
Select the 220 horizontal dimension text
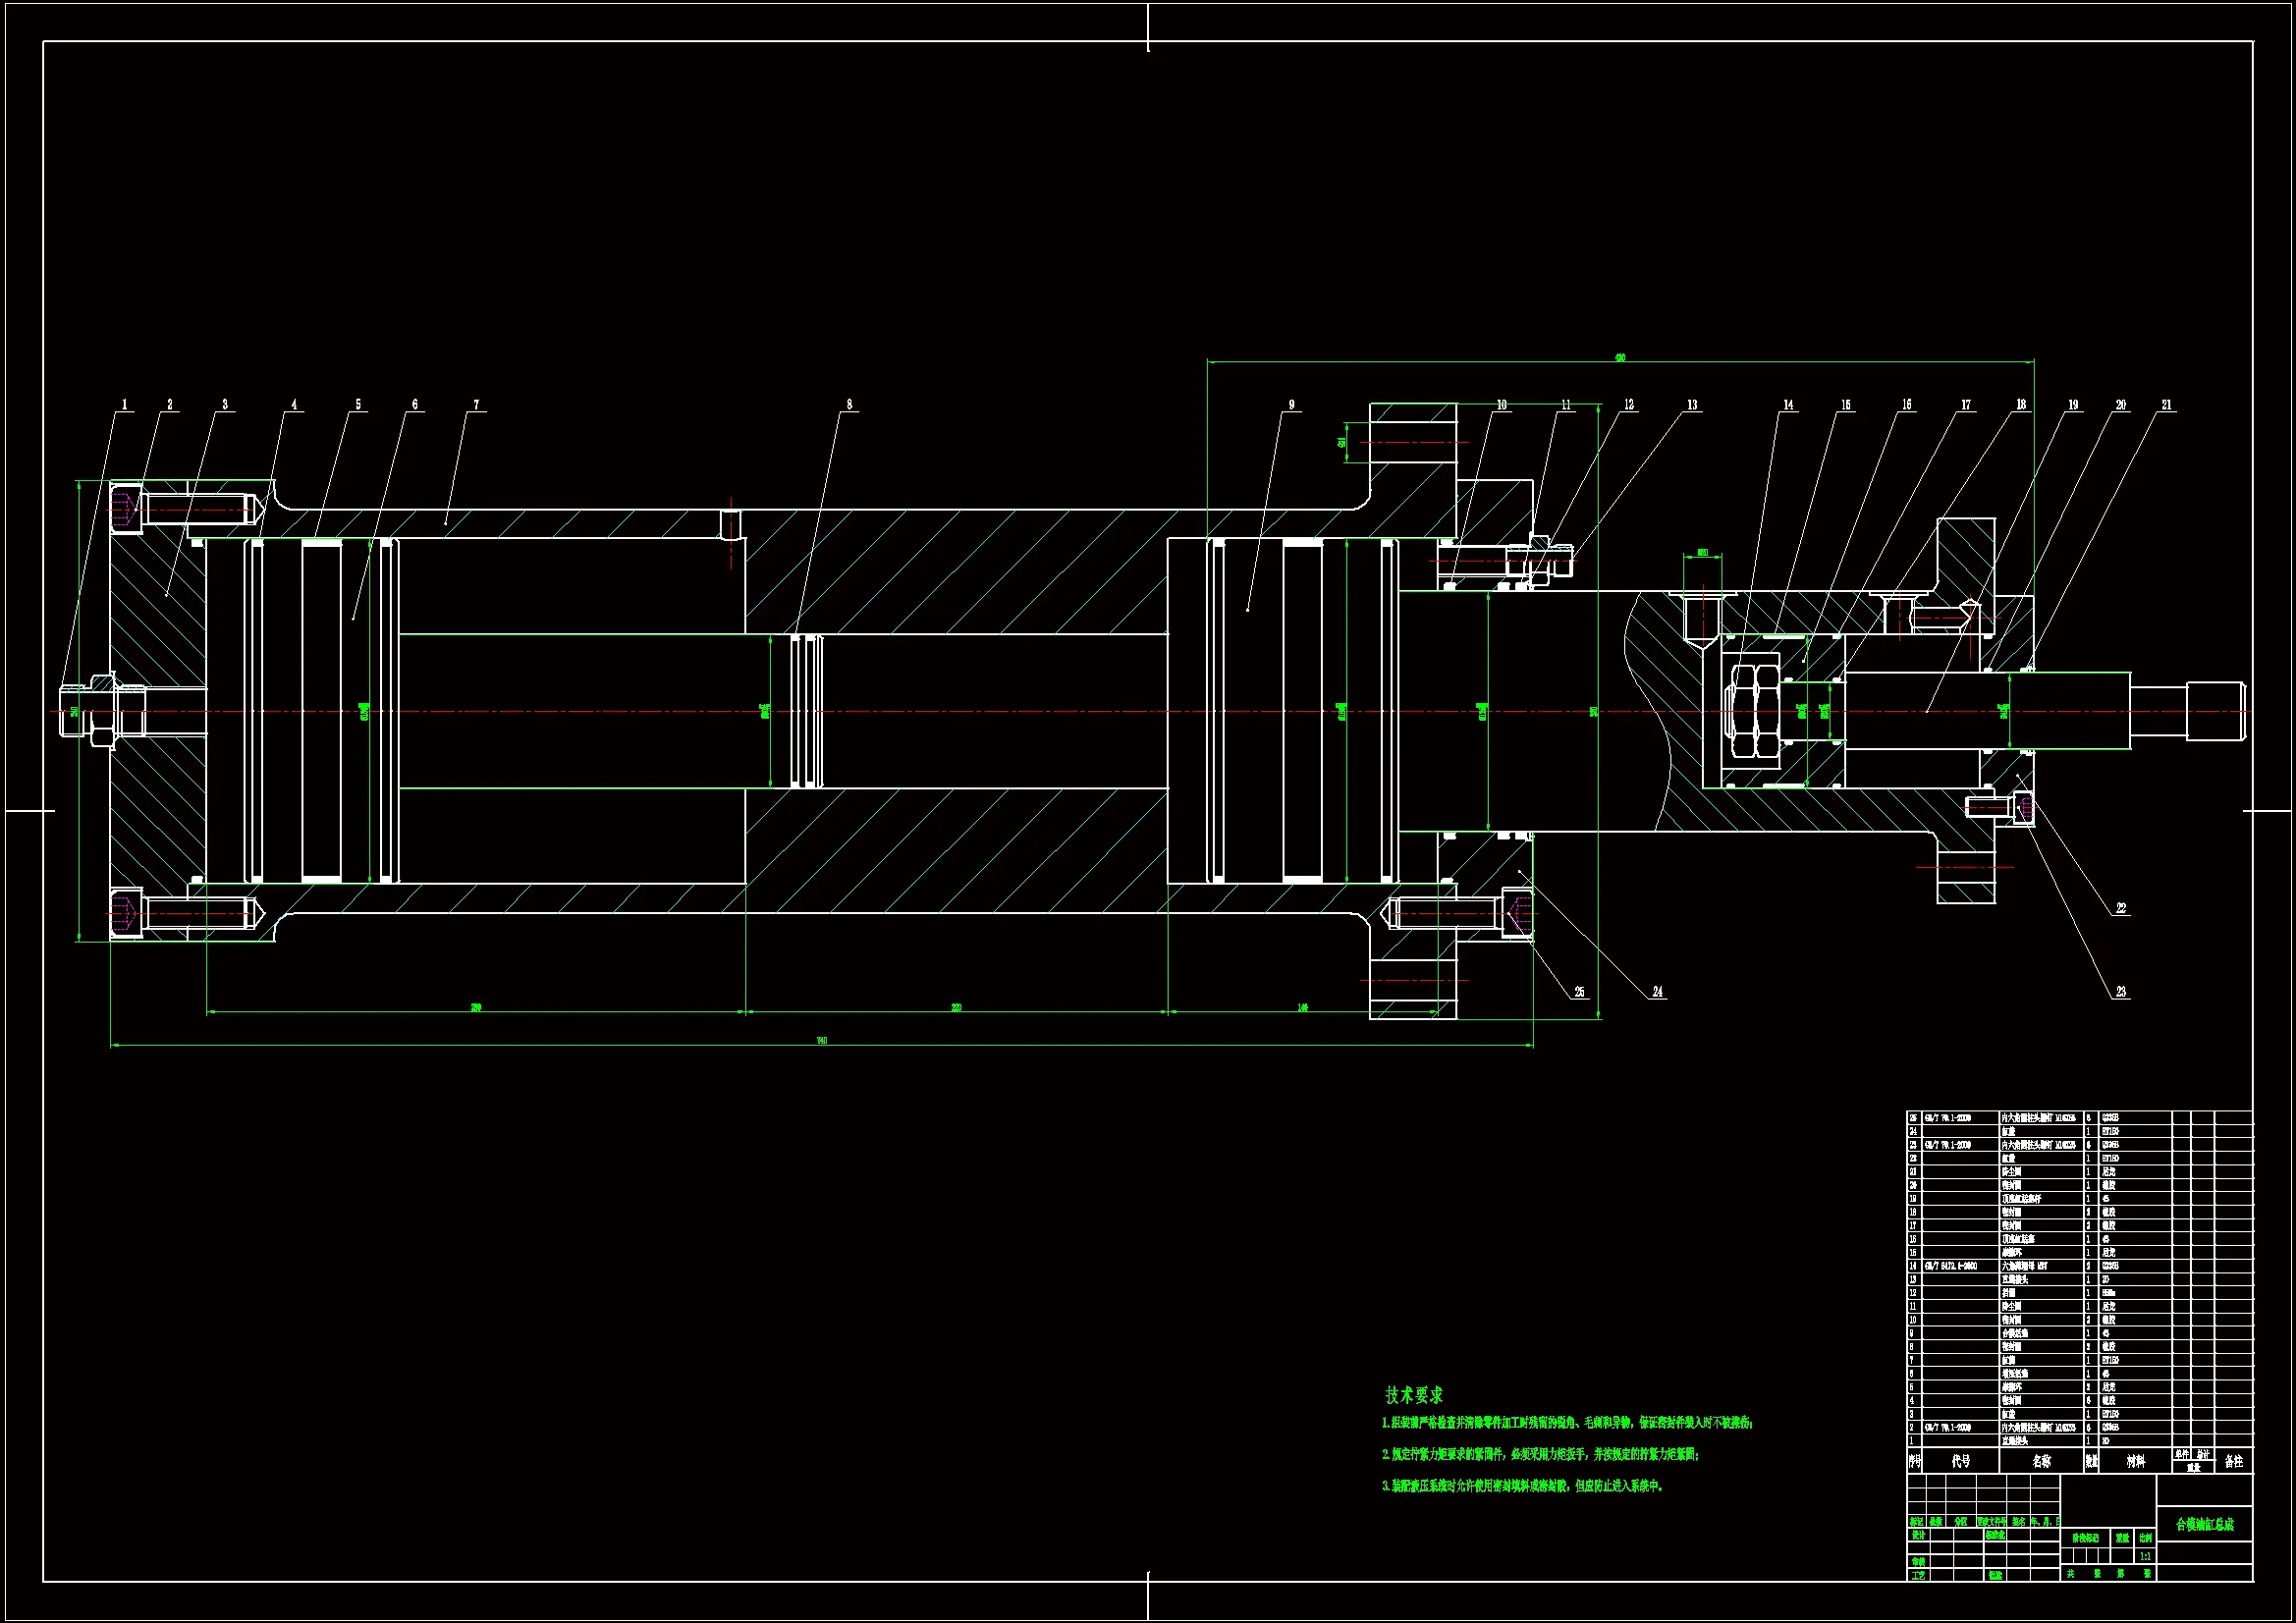click(956, 1008)
